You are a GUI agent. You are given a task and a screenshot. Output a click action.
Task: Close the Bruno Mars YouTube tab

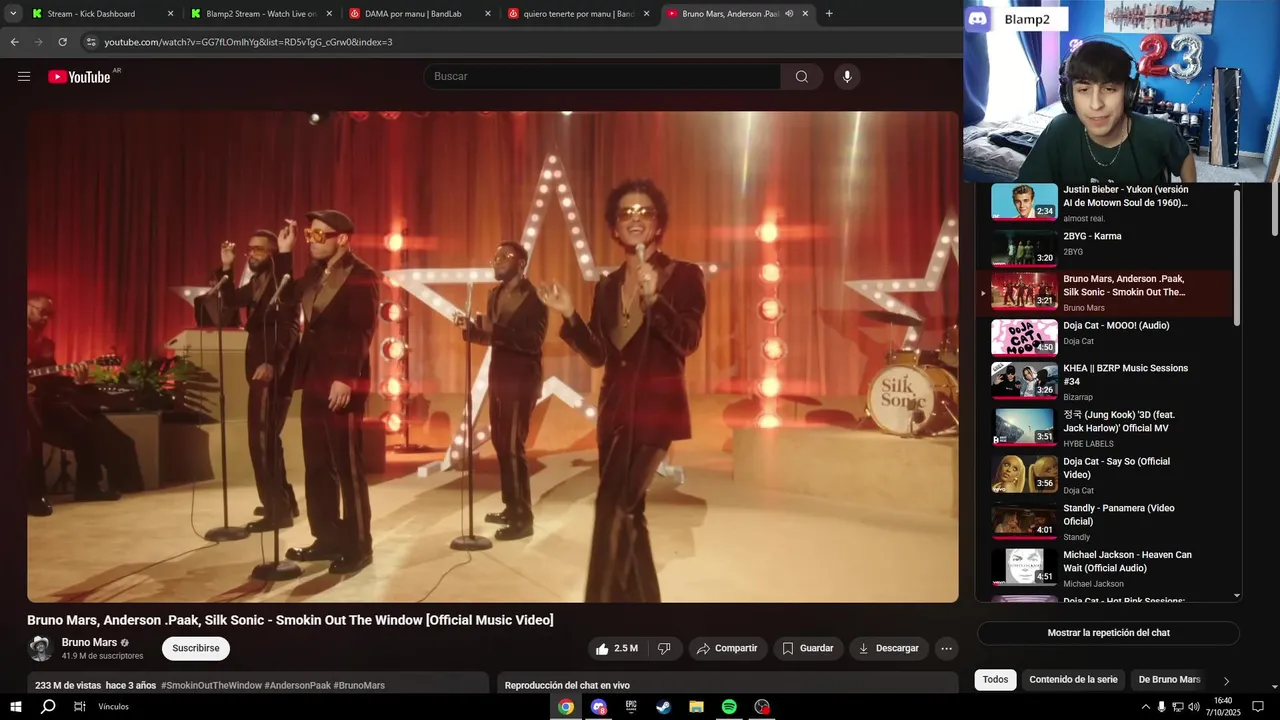click(805, 14)
